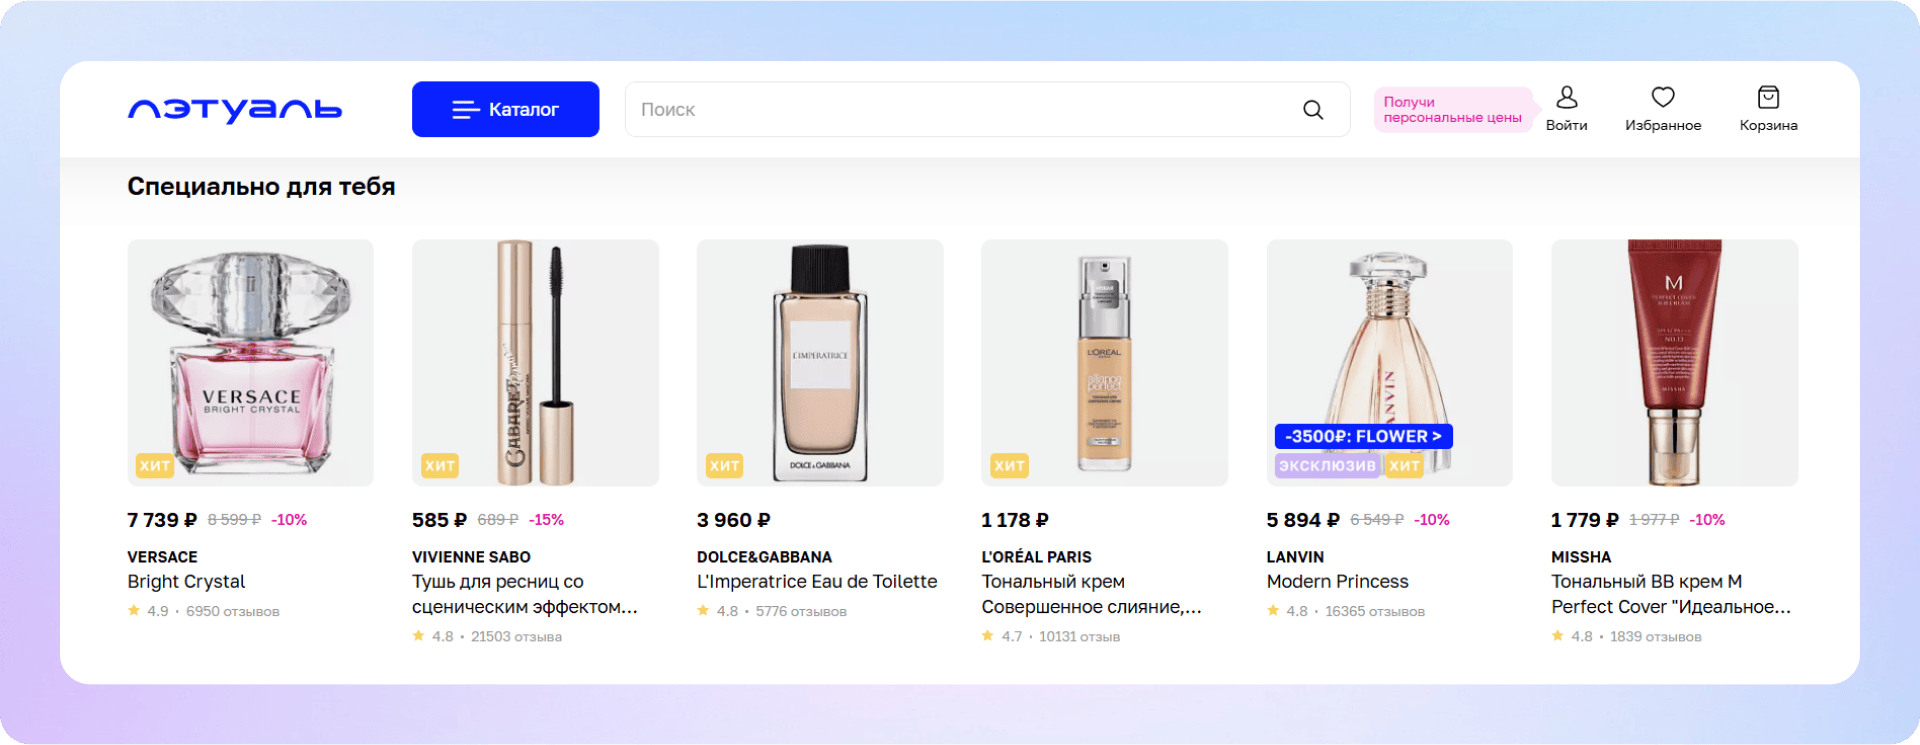The height and width of the screenshot is (745, 1920).
Task: Open the Каталог menu
Action: 505,109
